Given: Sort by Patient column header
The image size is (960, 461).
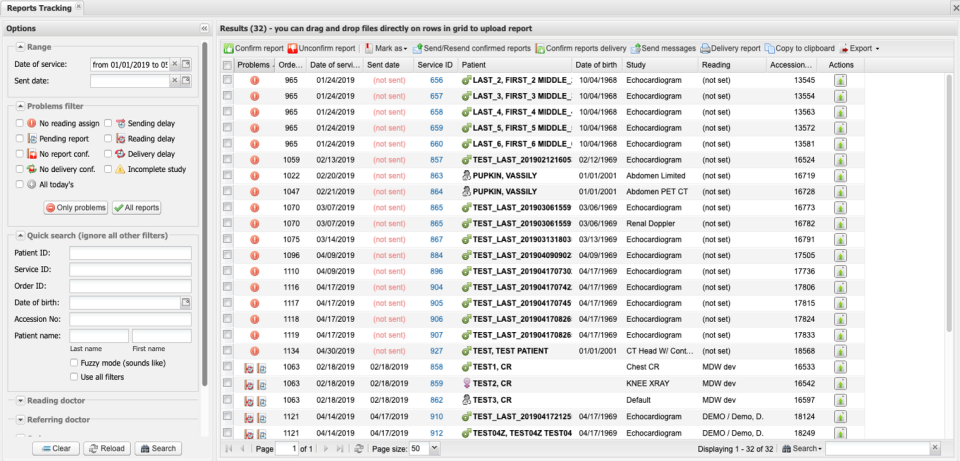Looking at the screenshot, I should 514,65.
